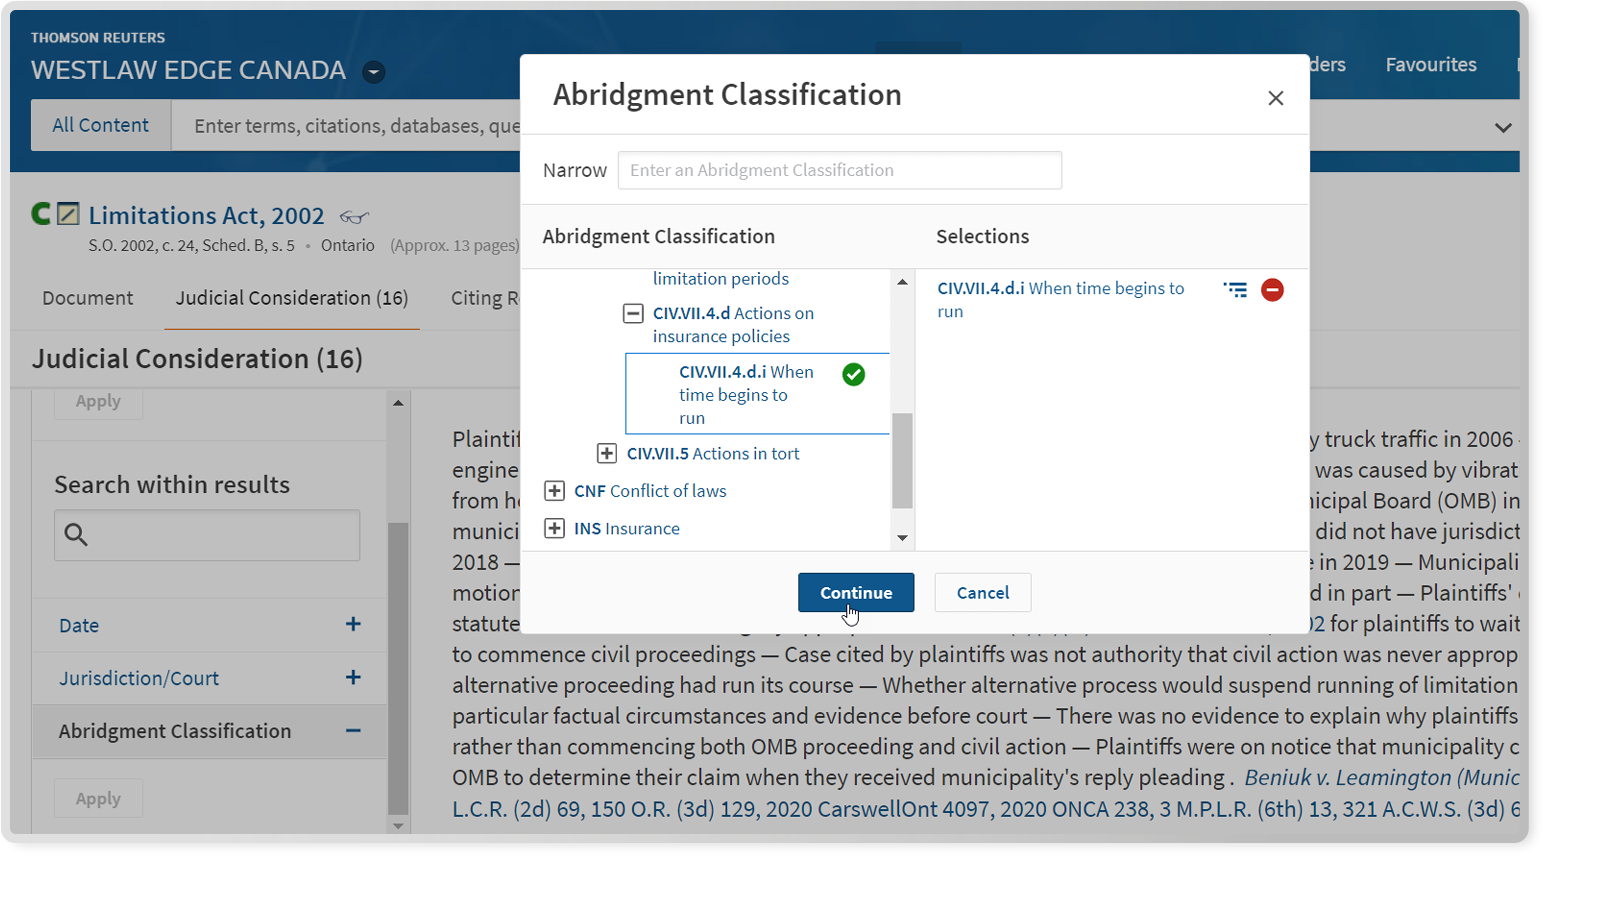1600x900 pixels.
Task: Click the upper Apply button in filters
Action: 98,402
